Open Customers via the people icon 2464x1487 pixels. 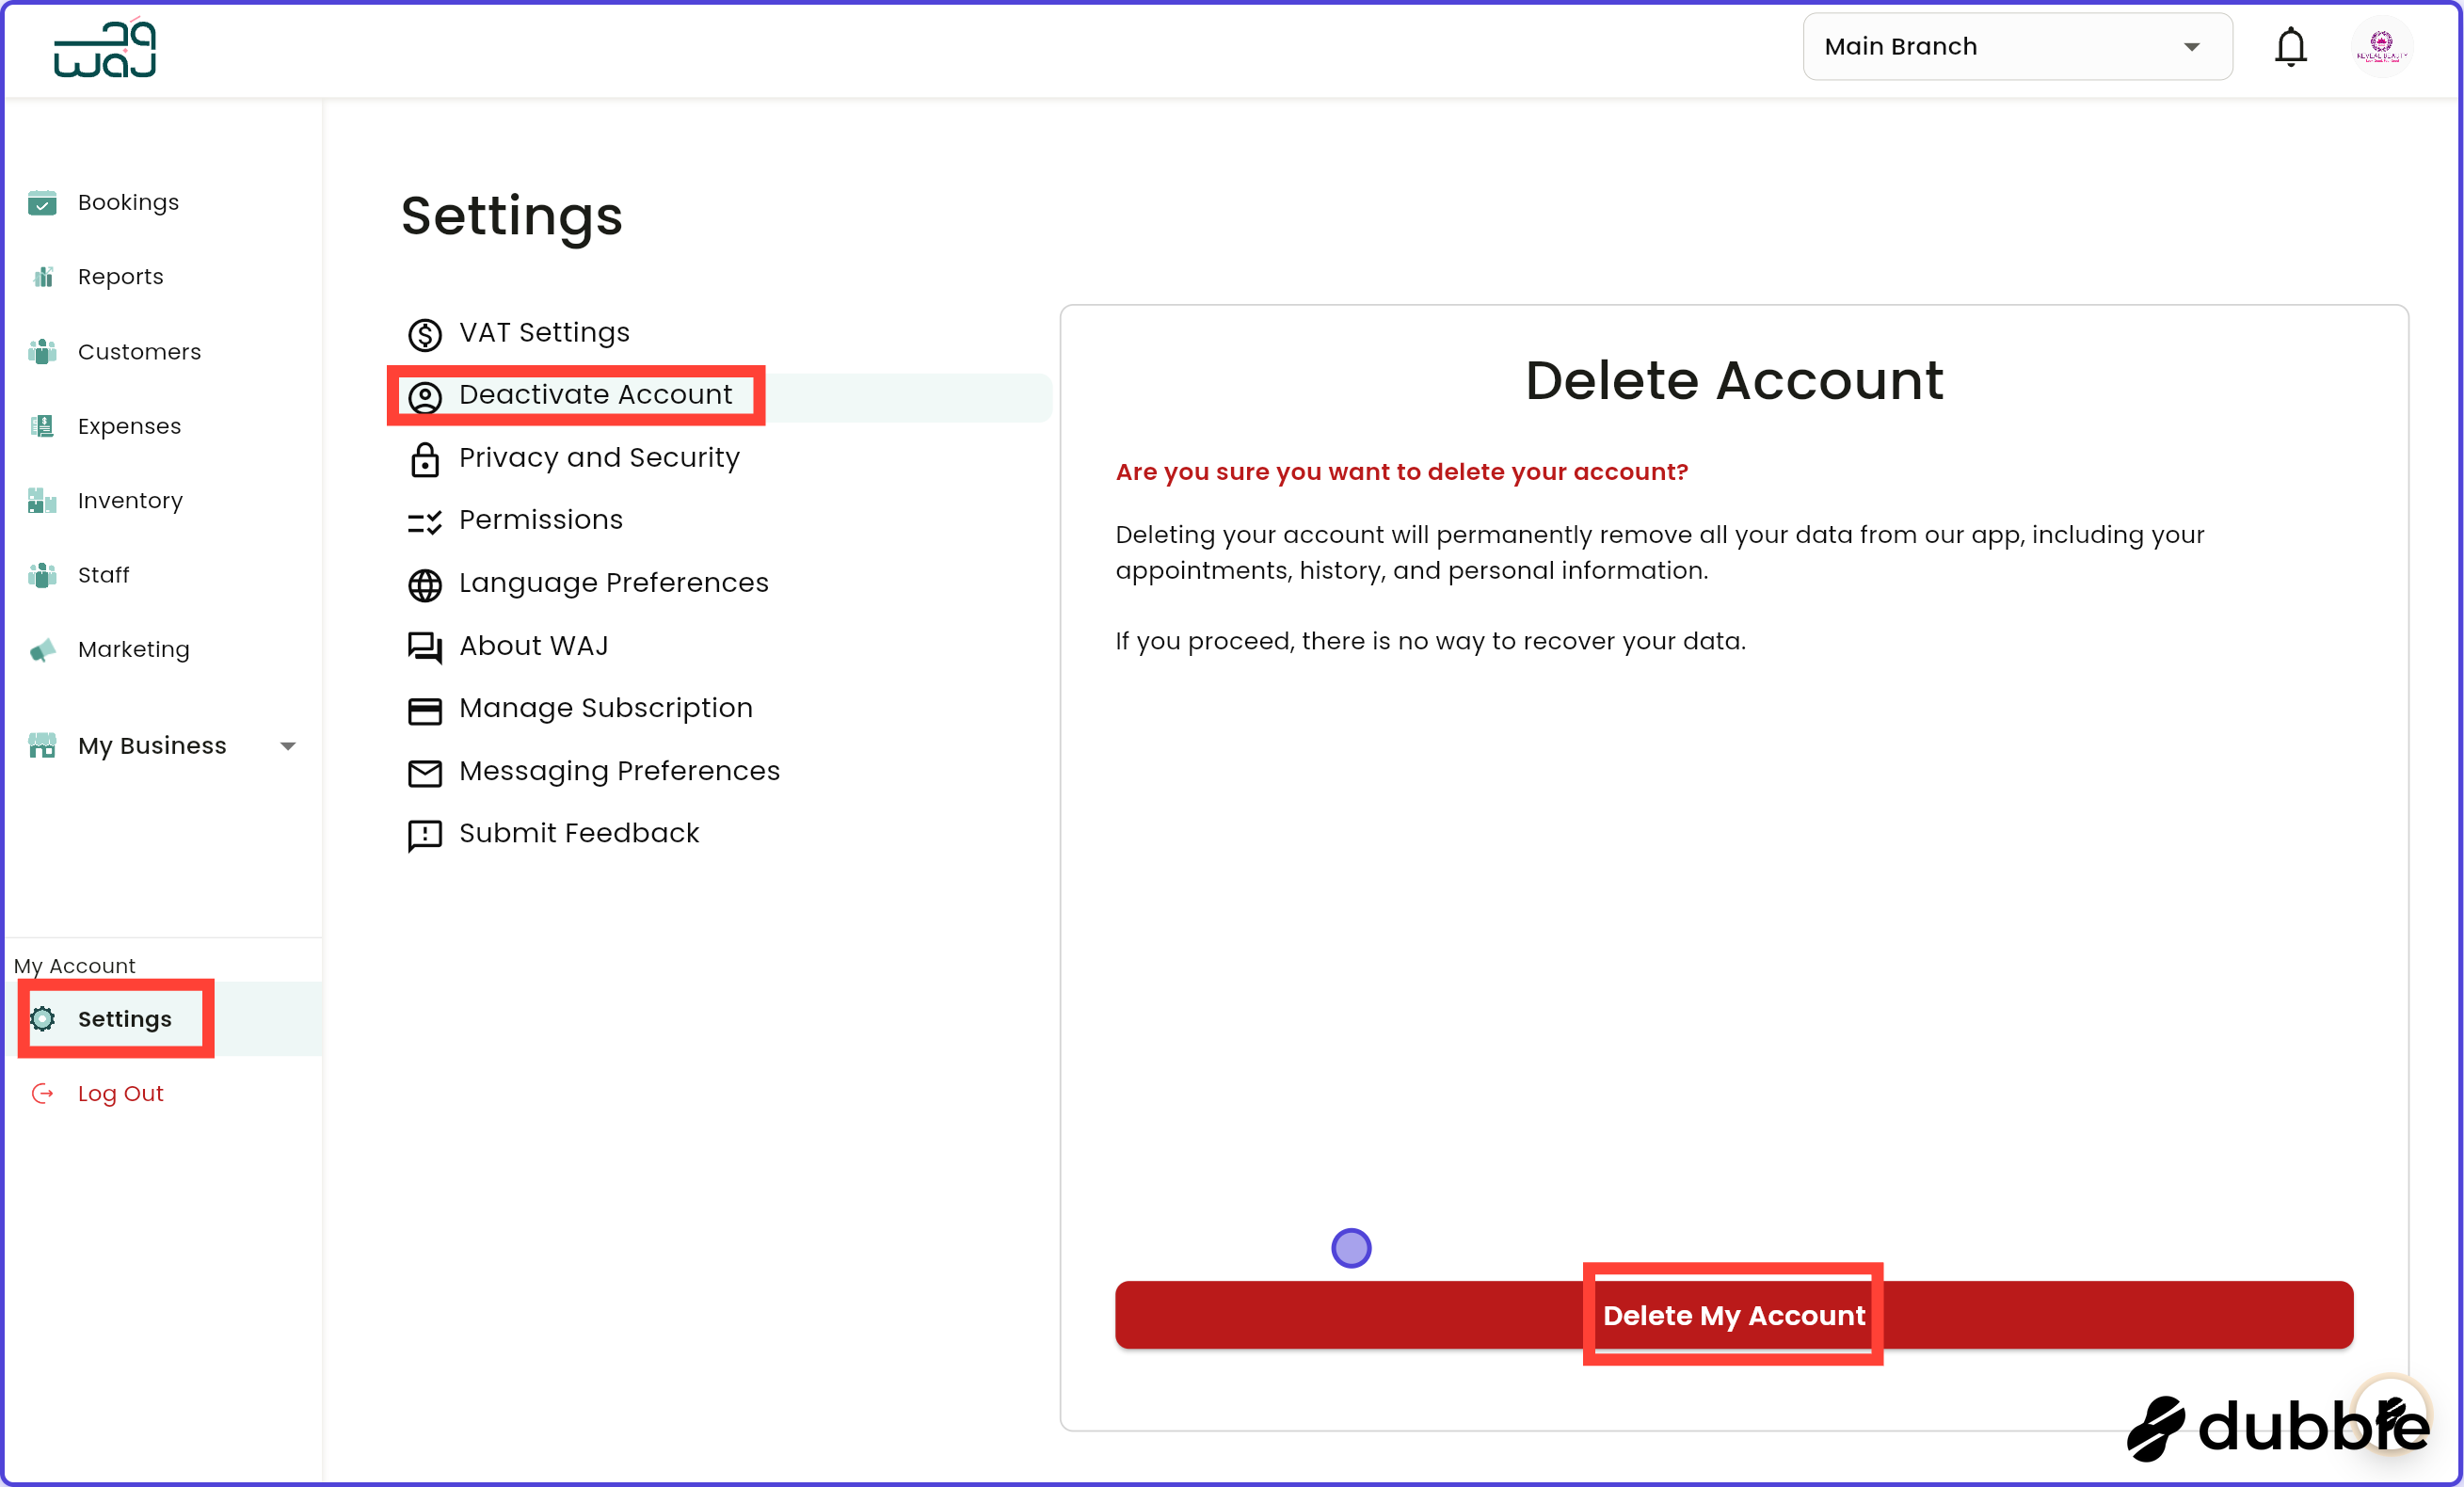[42, 351]
